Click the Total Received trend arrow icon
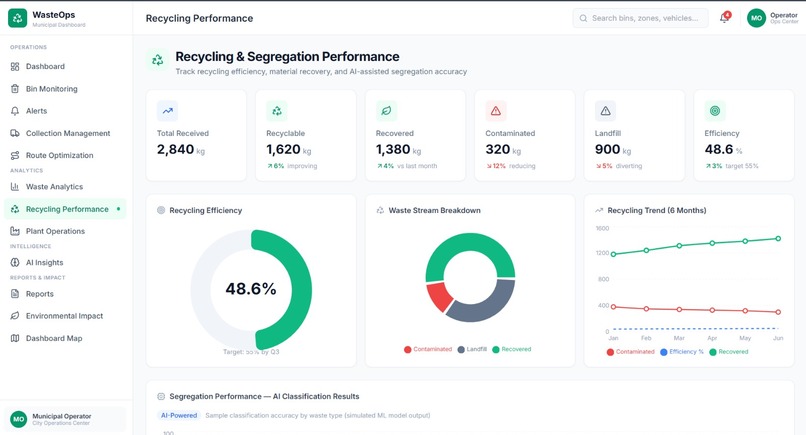 168,111
